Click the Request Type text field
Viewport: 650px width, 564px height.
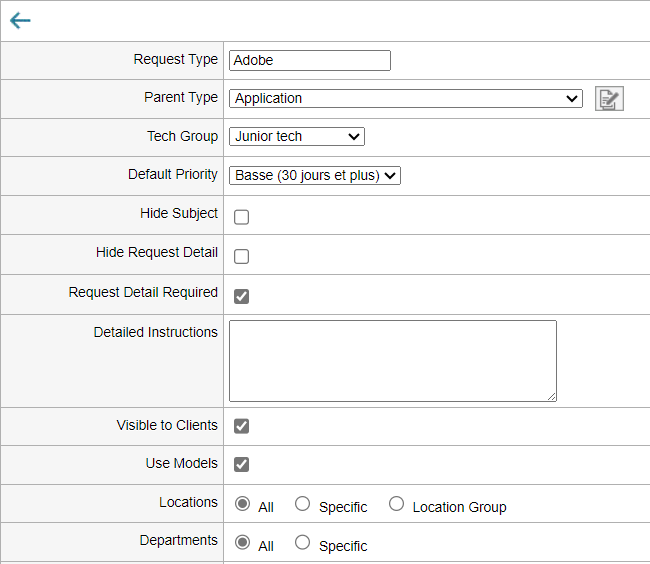[x=309, y=60]
